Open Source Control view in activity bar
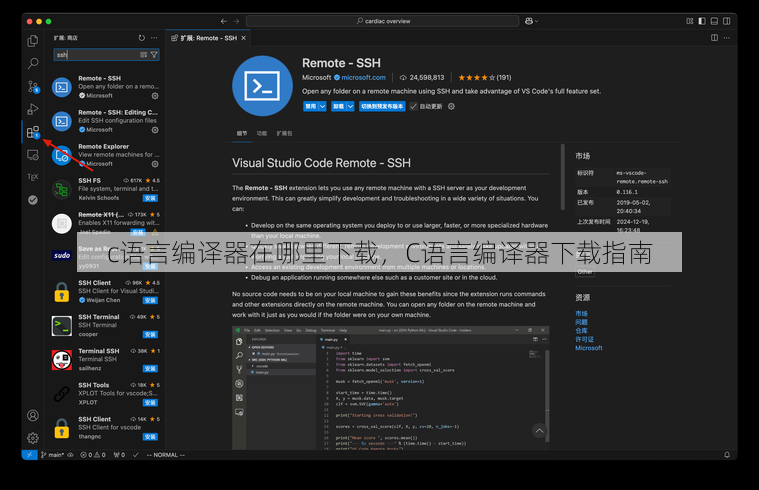 click(x=33, y=87)
